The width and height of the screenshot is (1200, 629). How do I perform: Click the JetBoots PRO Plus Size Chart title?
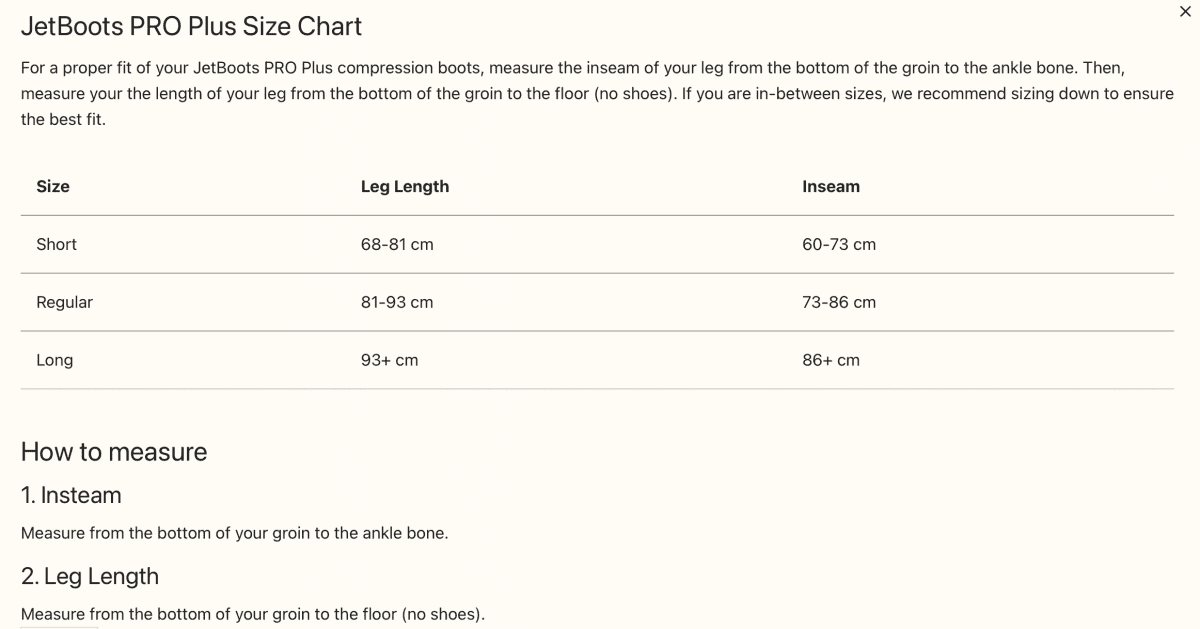coord(191,26)
